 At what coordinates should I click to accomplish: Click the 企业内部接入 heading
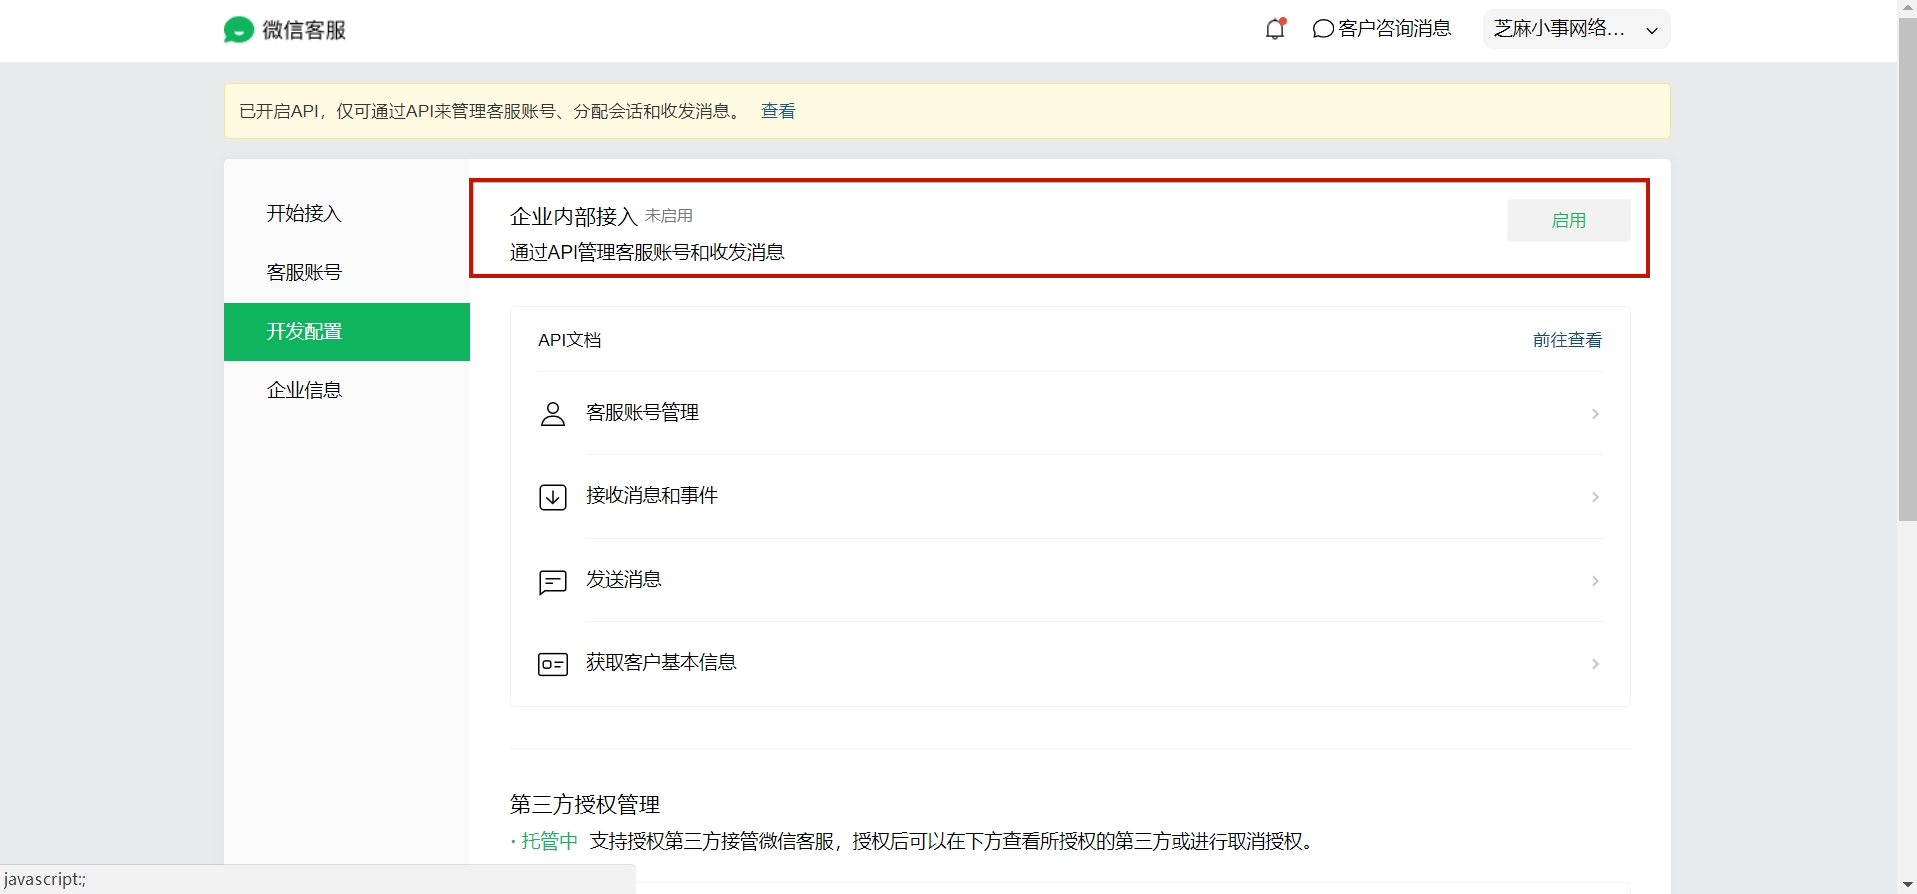[574, 217]
